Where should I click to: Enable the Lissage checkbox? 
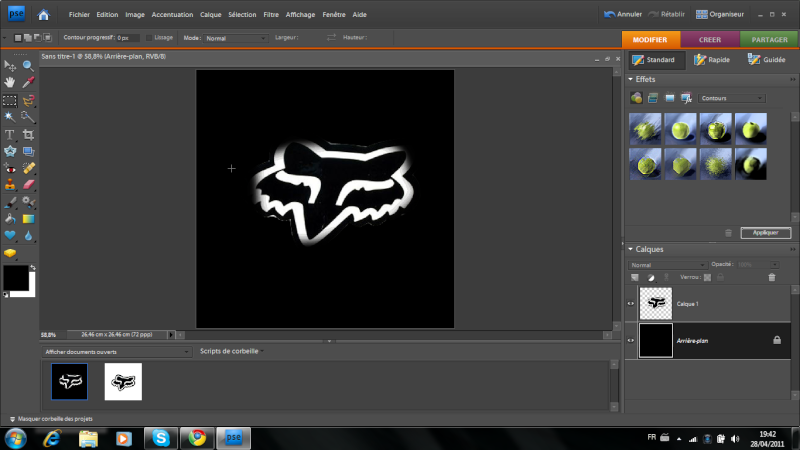pyautogui.click(x=149, y=38)
